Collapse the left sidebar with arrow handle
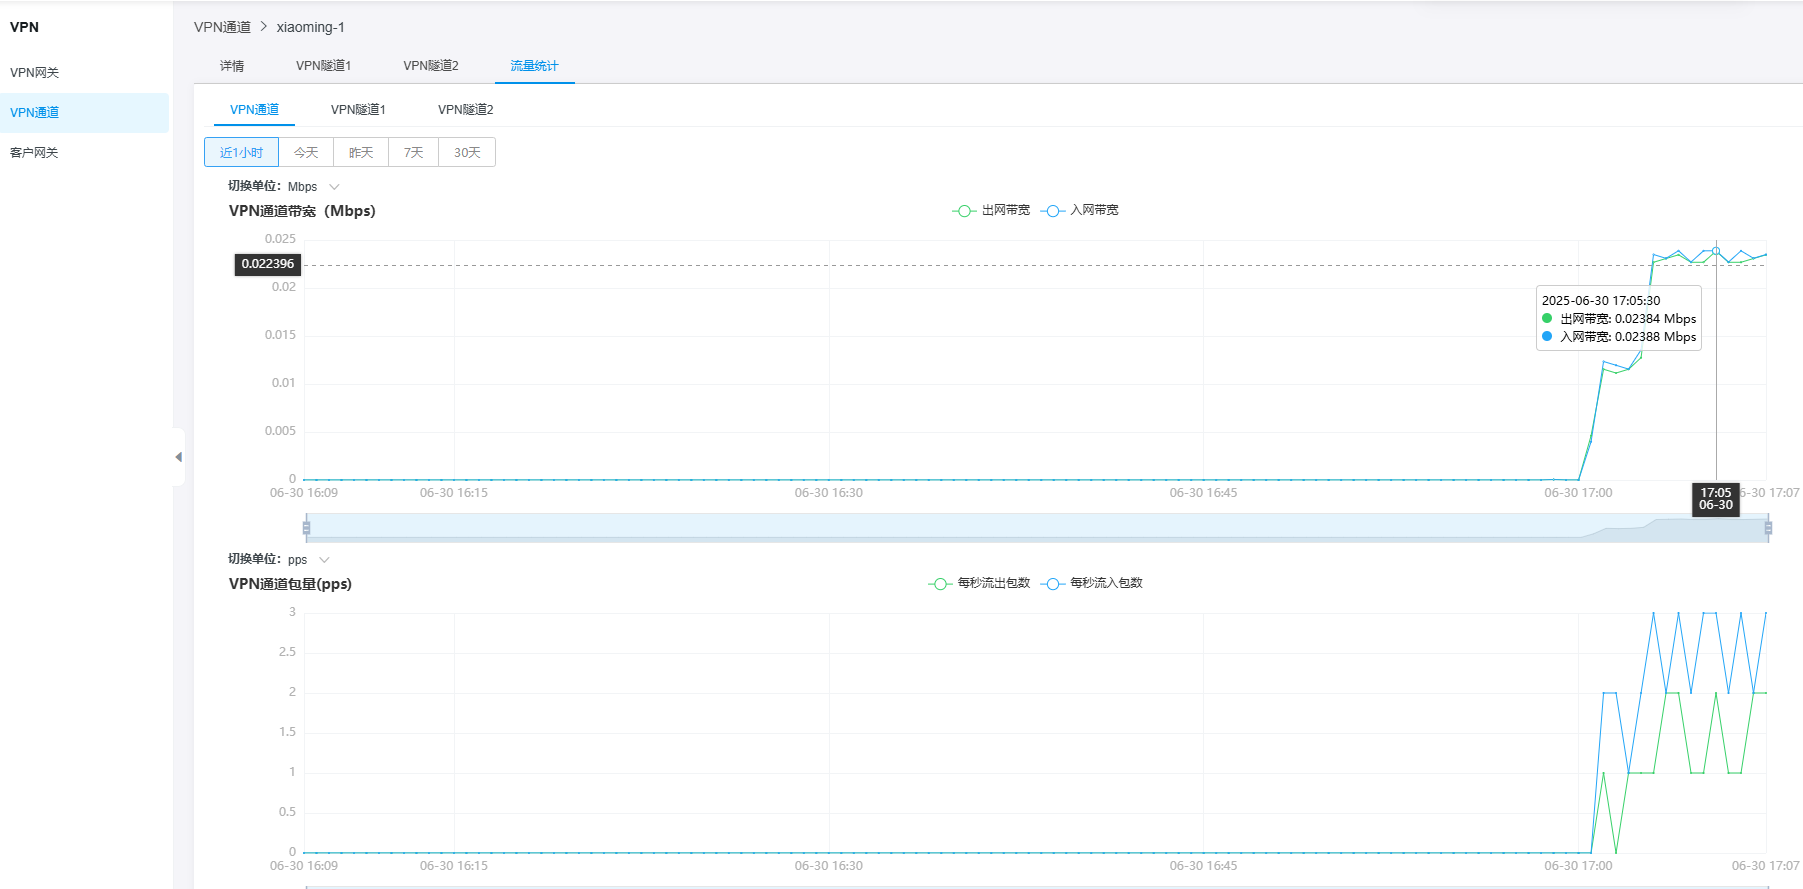This screenshot has width=1803, height=889. pos(178,457)
